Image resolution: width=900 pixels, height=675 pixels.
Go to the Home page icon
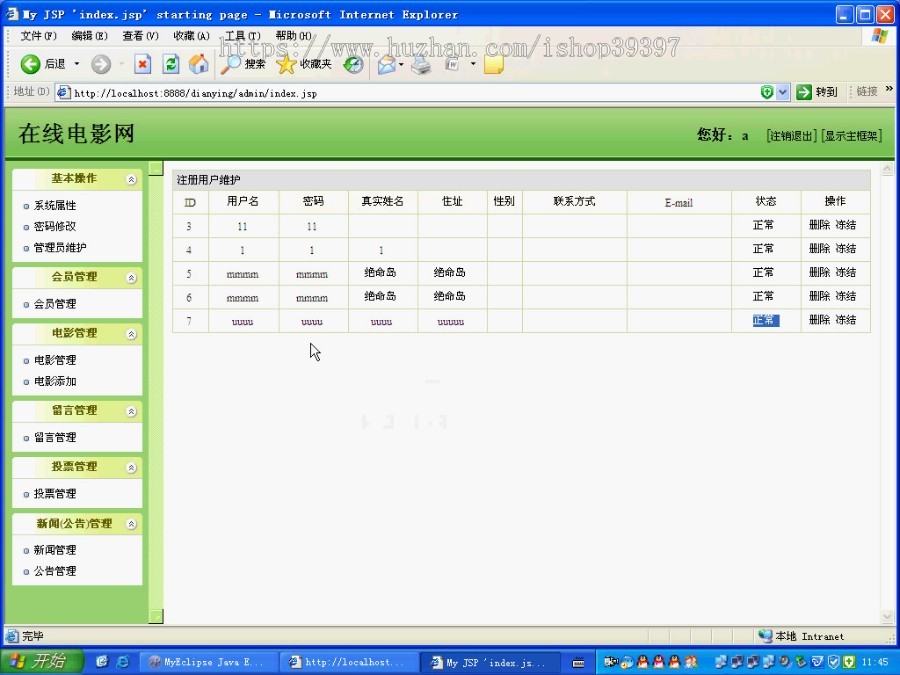coord(199,64)
